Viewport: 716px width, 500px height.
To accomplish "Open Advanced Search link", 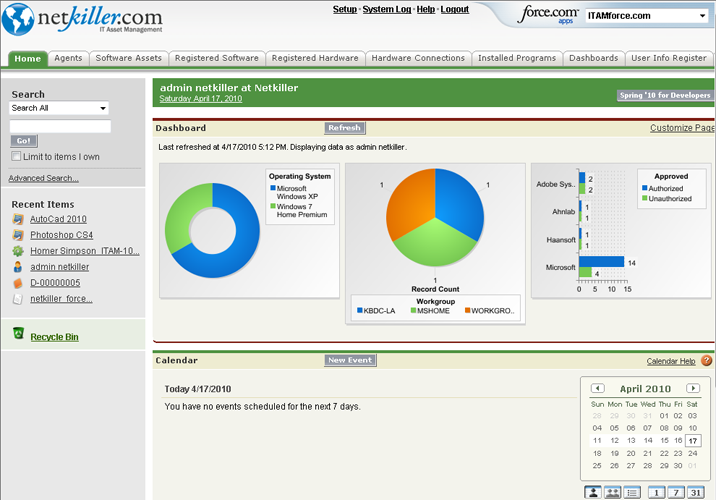I will coord(43,178).
